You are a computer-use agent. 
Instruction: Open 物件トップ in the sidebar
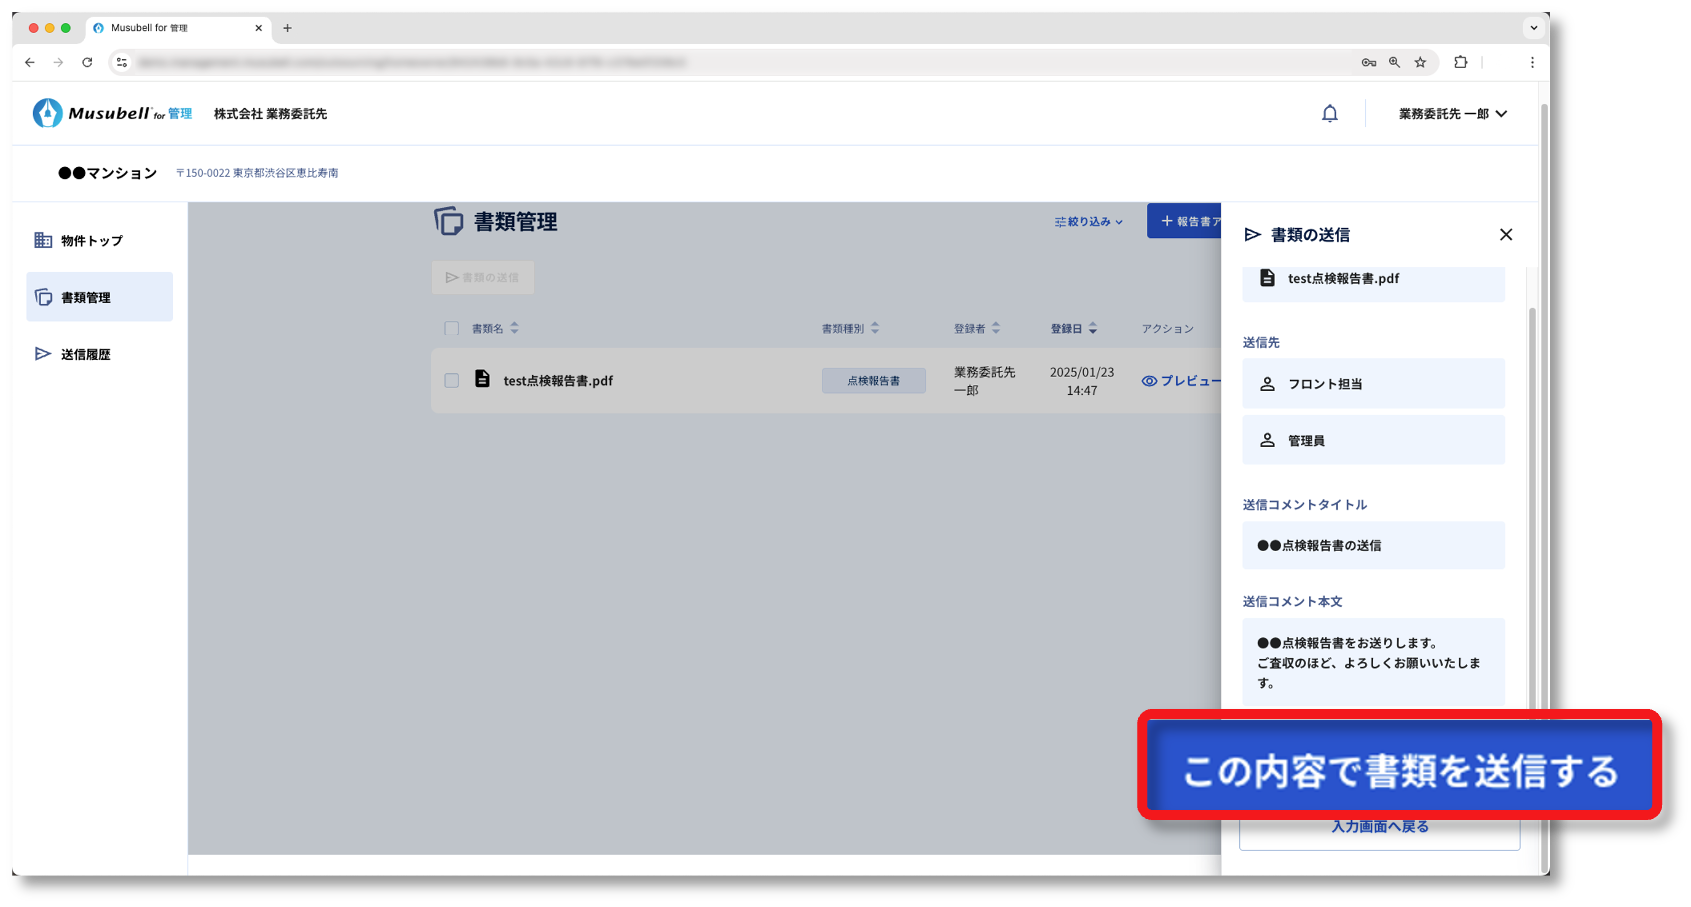pyautogui.click(x=91, y=241)
